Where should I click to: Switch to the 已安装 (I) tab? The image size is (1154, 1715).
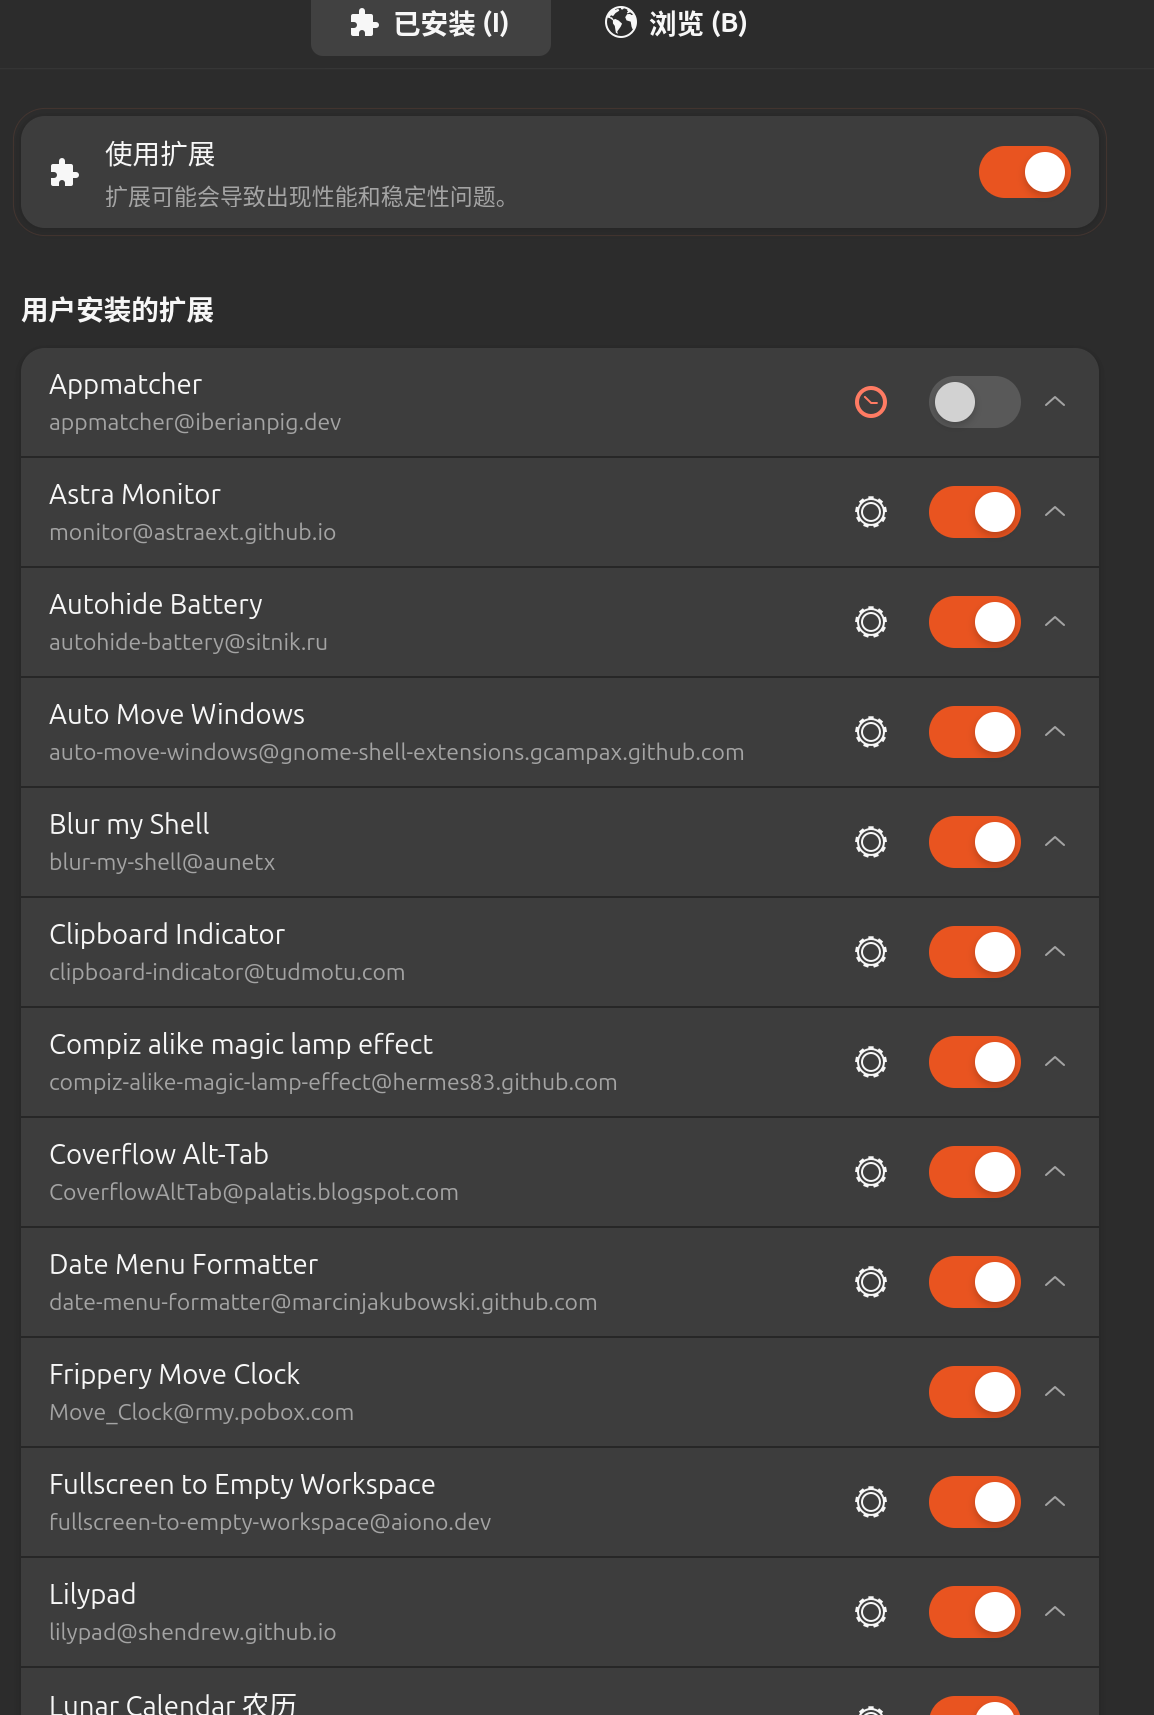pos(431,24)
